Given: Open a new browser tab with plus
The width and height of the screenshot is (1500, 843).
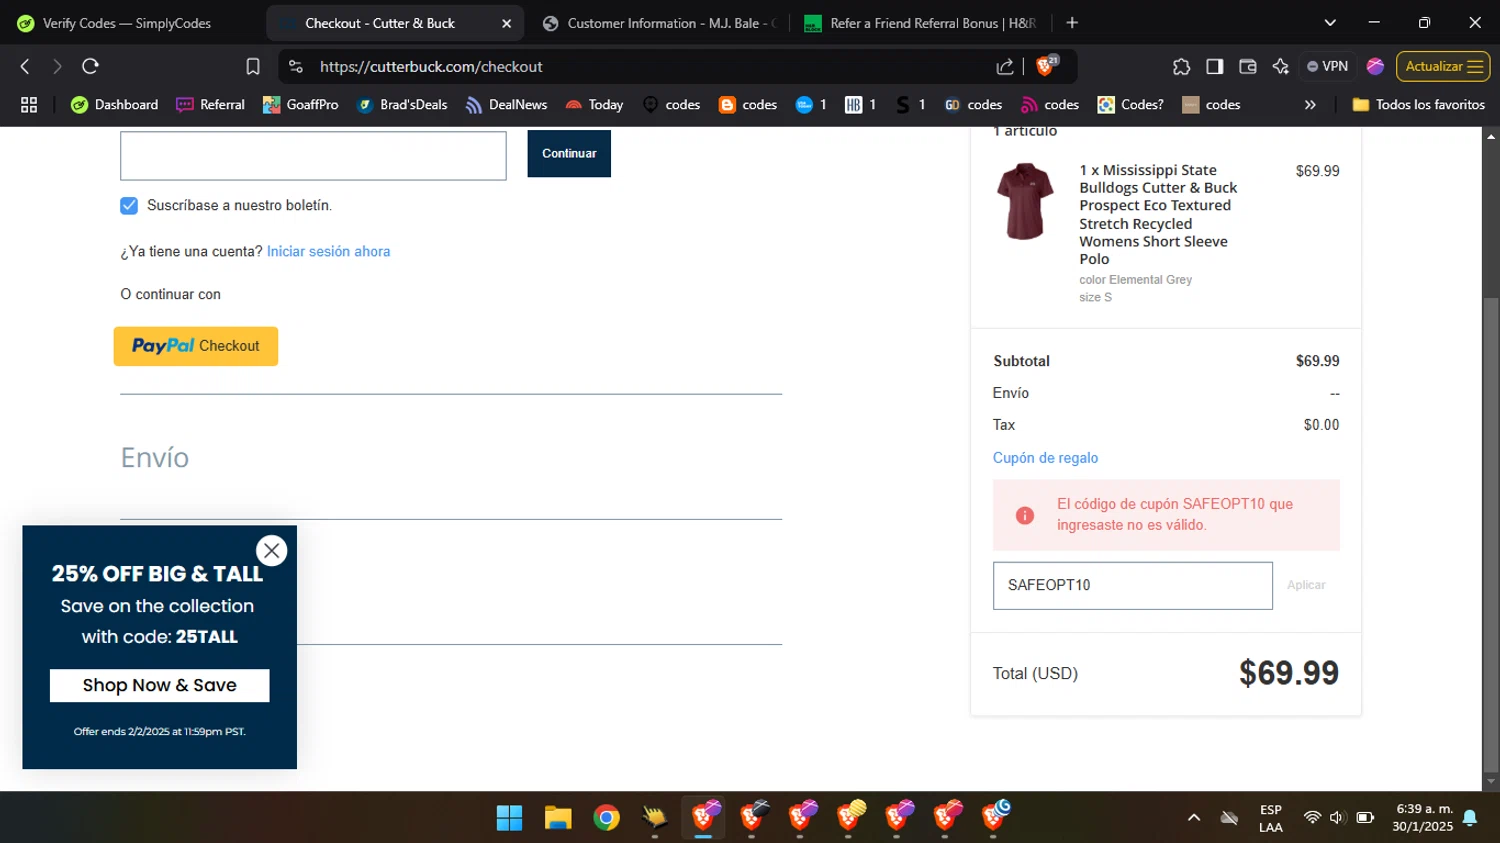Looking at the screenshot, I should [x=1072, y=22].
